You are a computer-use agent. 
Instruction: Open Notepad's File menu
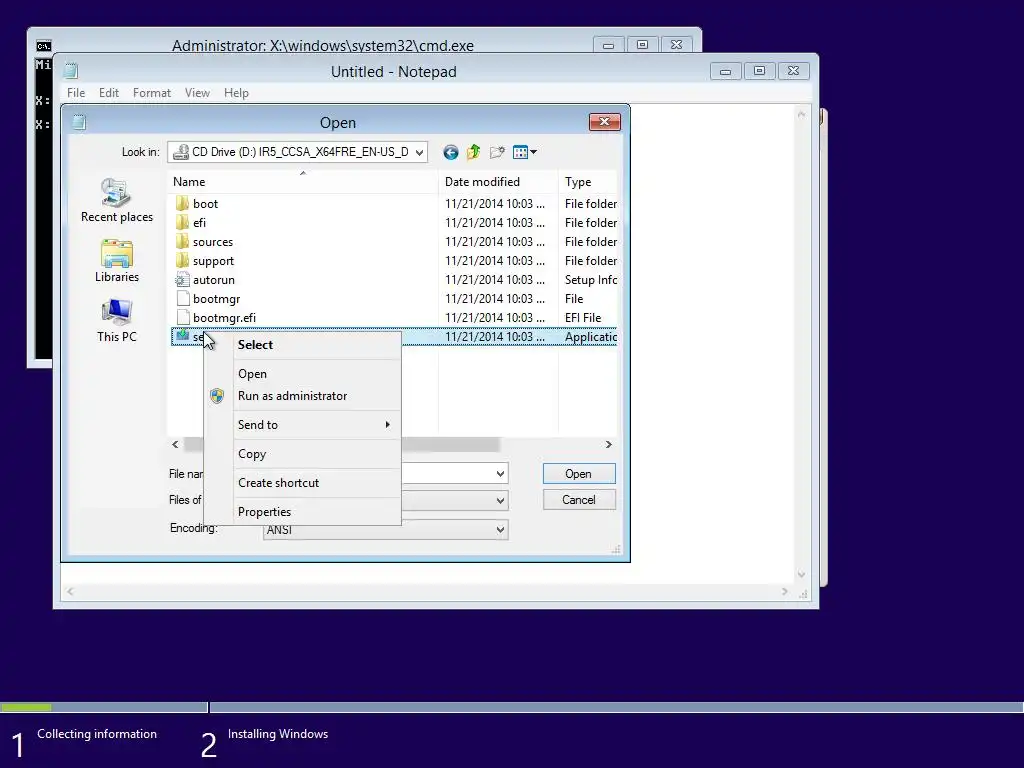76,93
